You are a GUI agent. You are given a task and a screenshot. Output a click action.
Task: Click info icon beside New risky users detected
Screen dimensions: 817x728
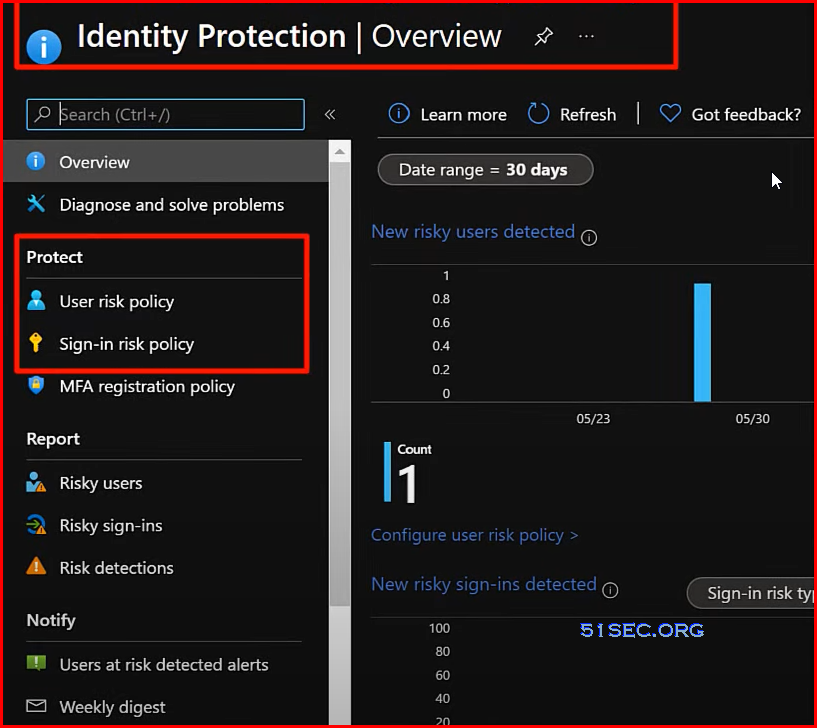pos(589,238)
